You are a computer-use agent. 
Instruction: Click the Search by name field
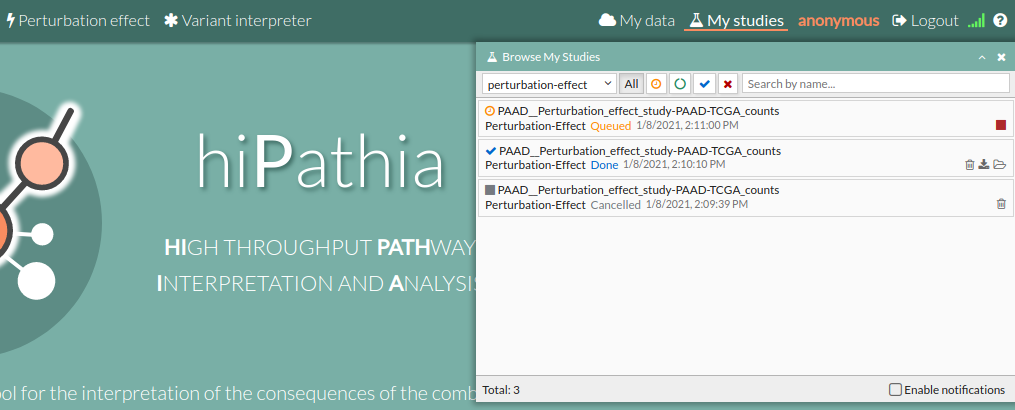875,84
